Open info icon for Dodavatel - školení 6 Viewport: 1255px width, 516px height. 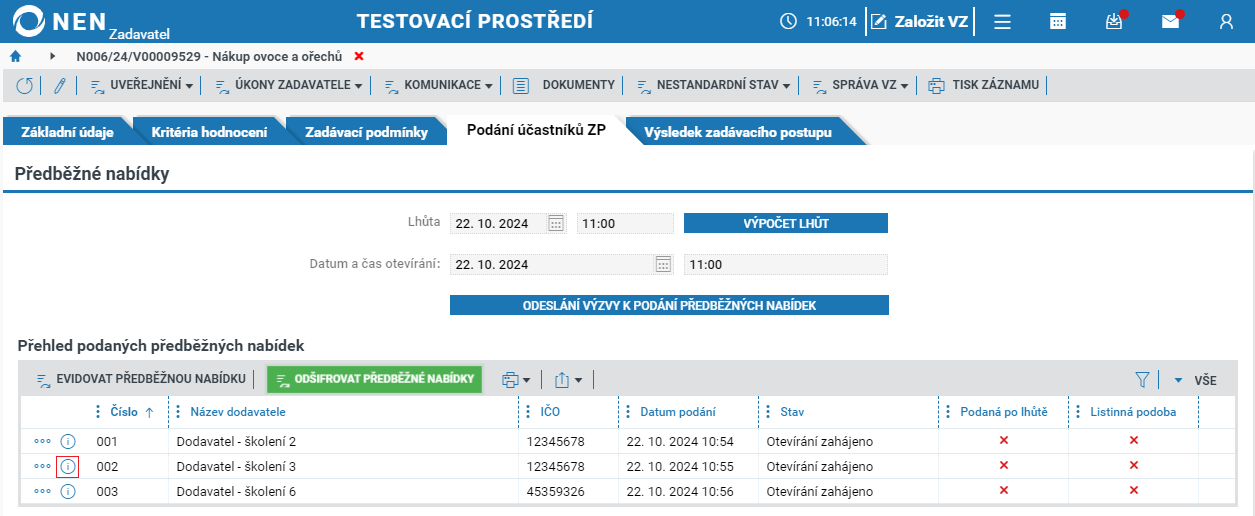coord(68,491)
